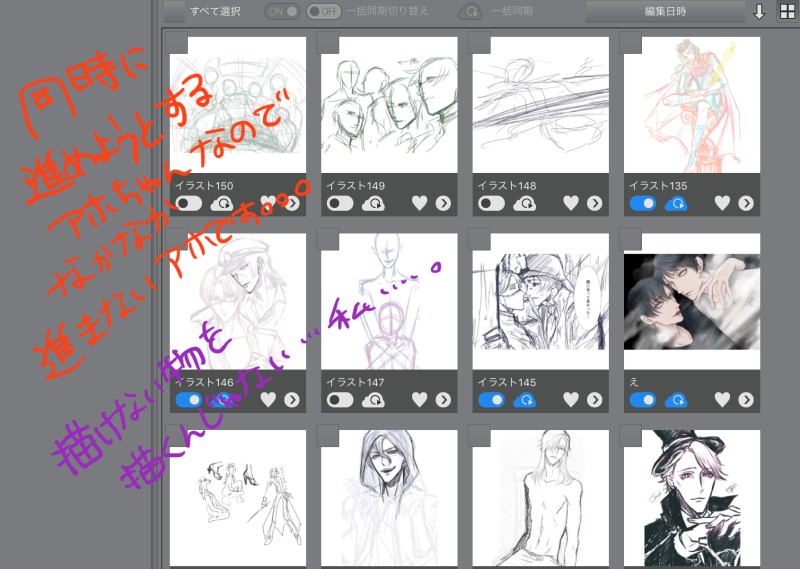
Task: Toggle sync switch for イラスト150
Action: 189,203
